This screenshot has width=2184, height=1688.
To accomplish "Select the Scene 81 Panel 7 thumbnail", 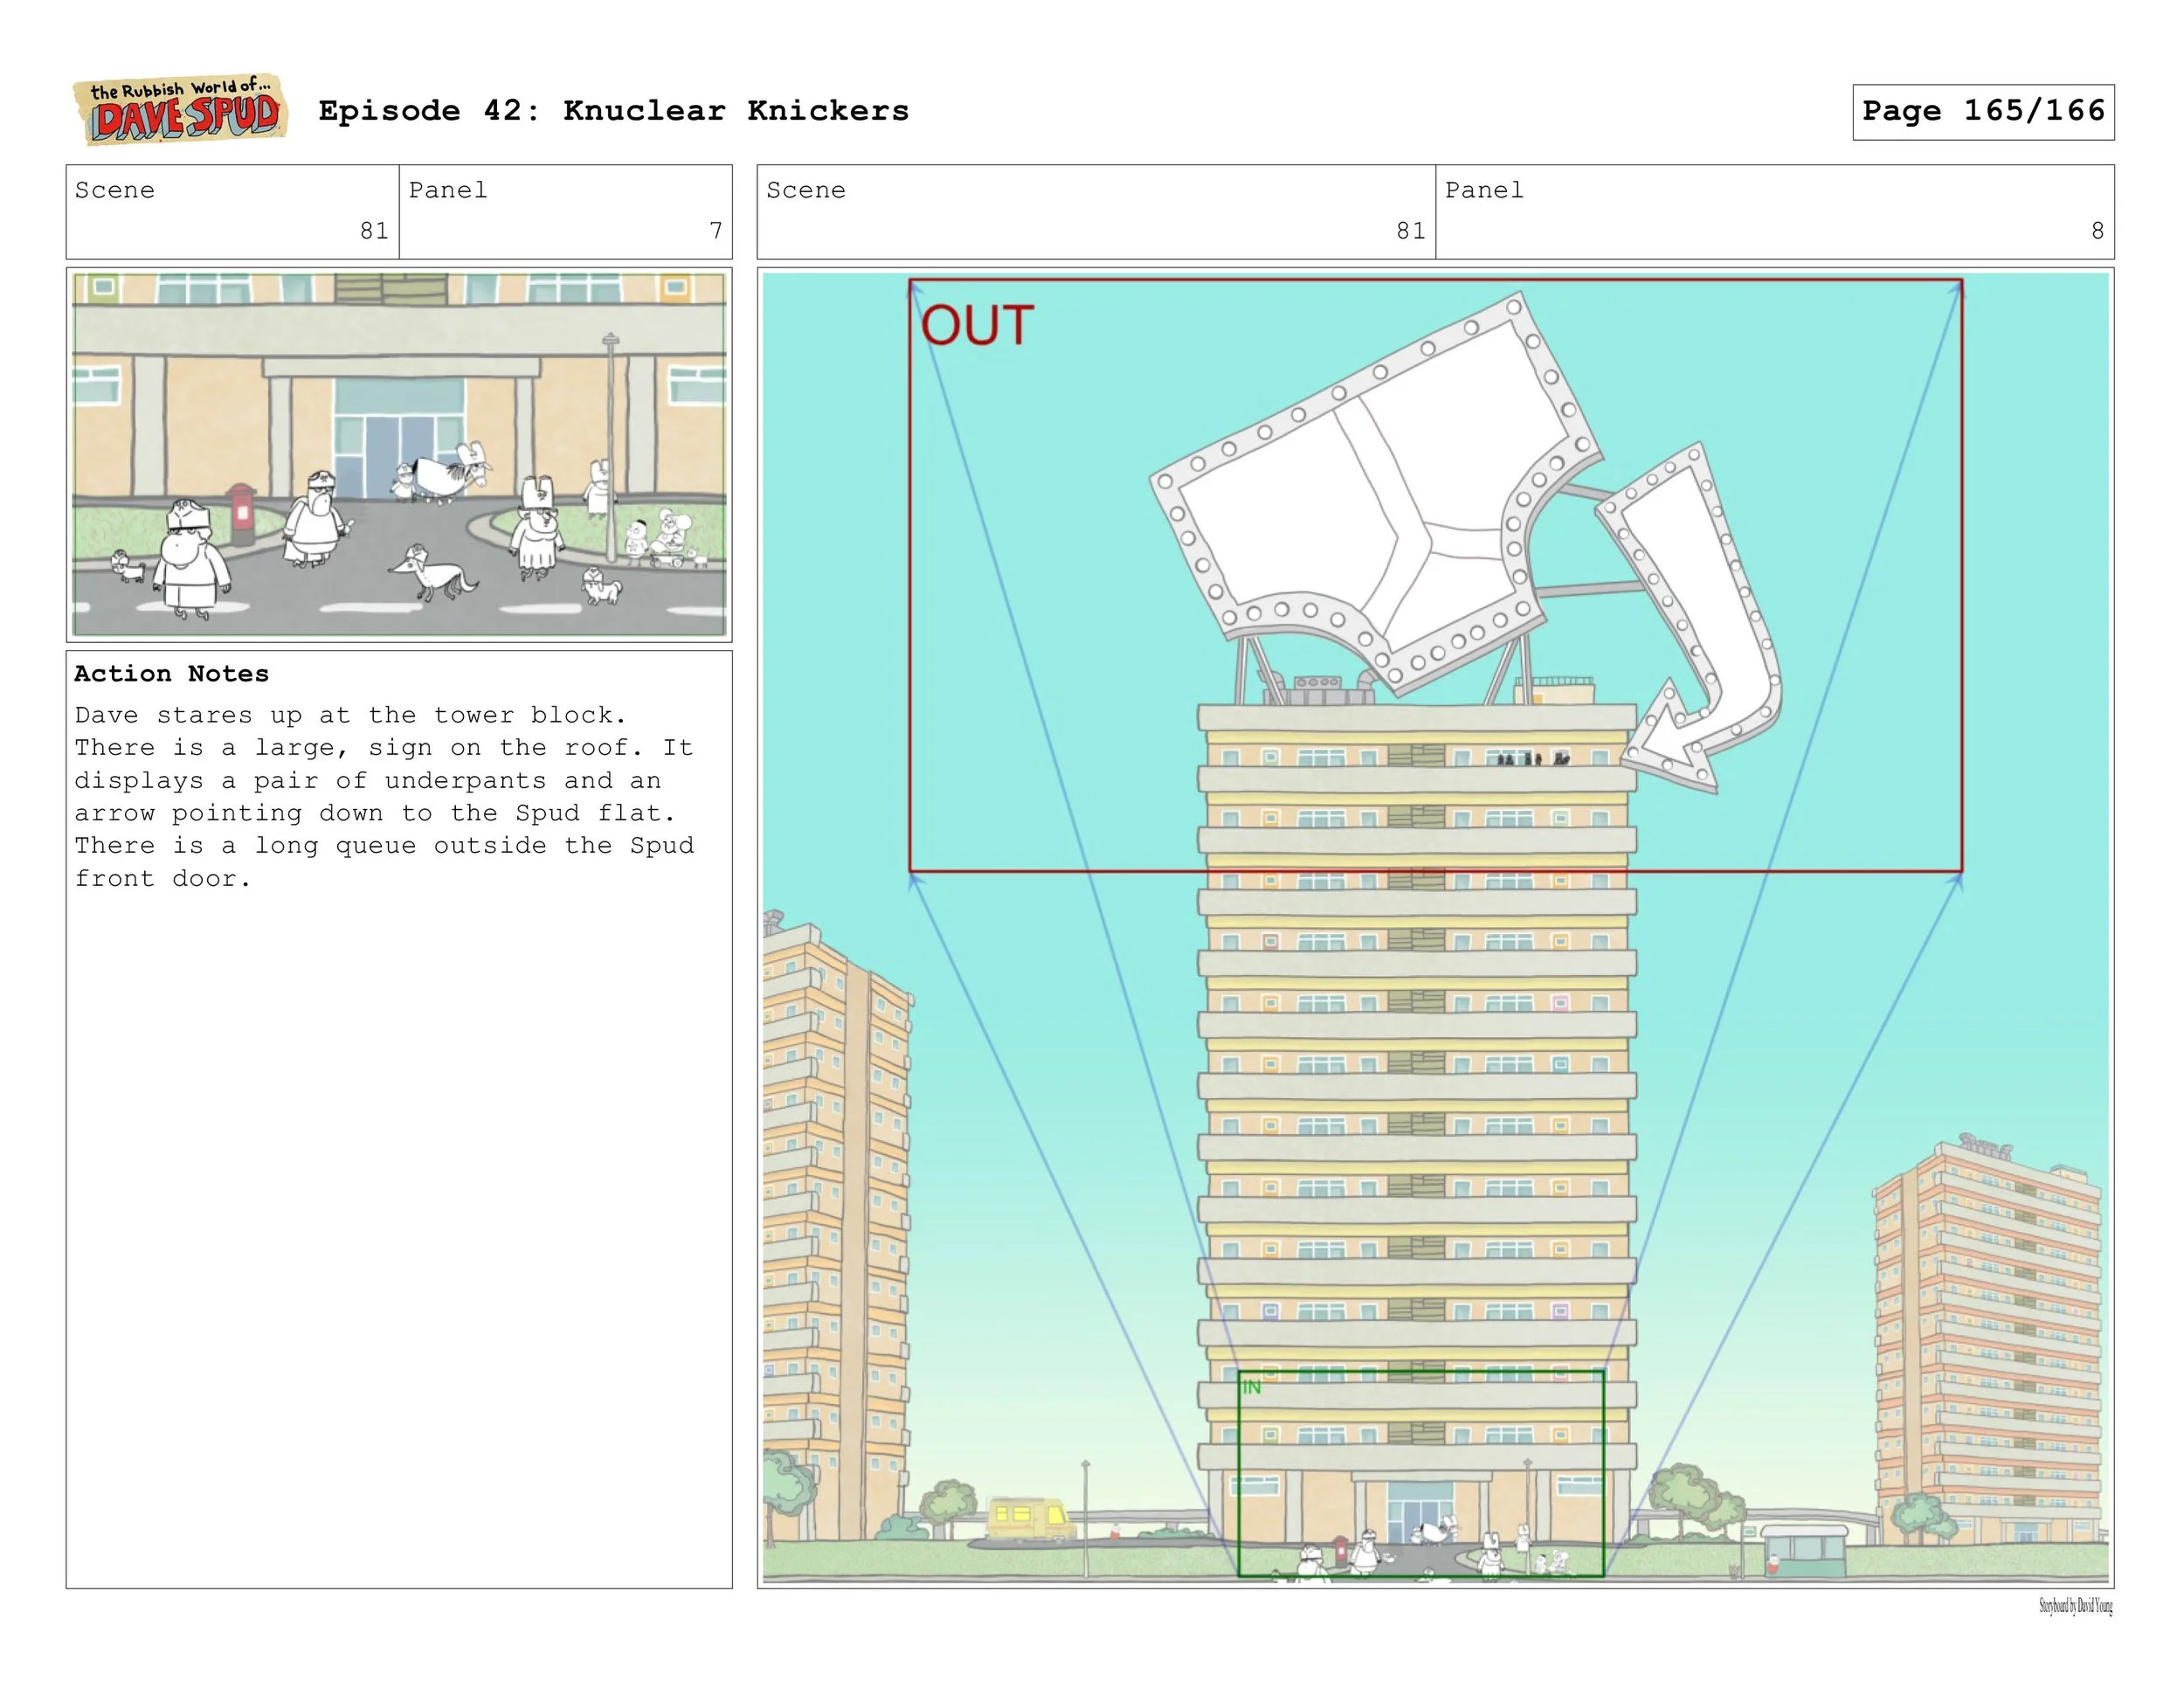I will point(399,454).
